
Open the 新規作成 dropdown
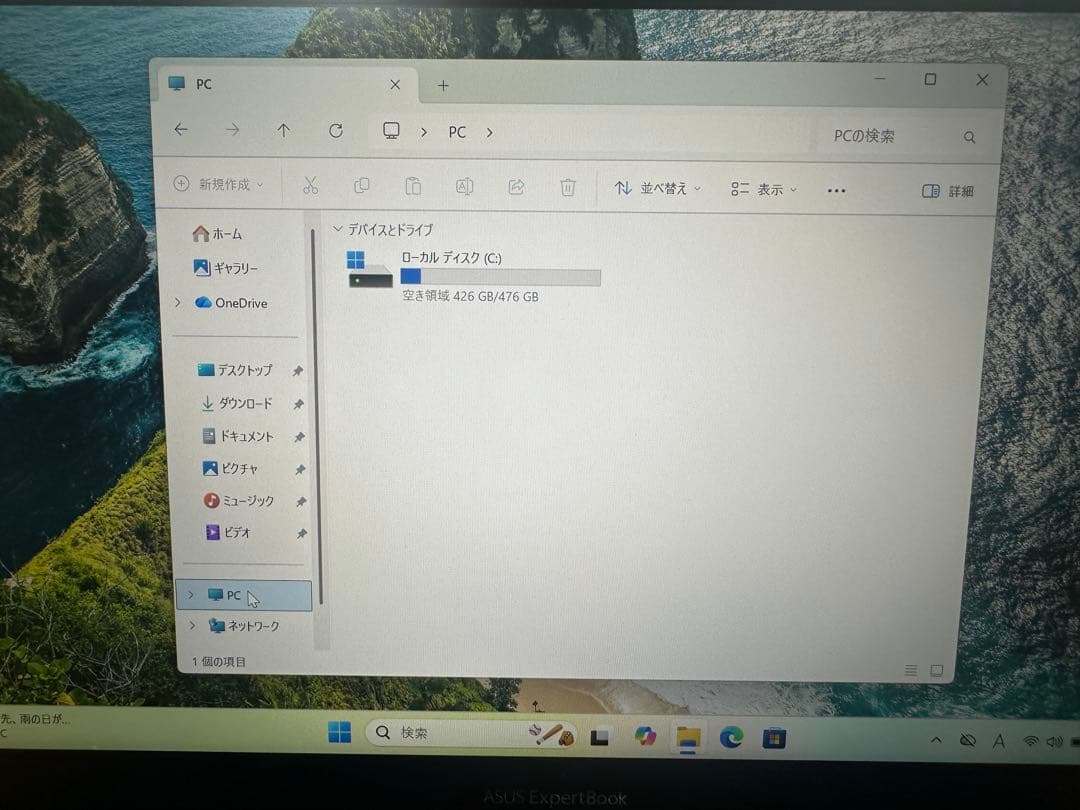(218, 185)
